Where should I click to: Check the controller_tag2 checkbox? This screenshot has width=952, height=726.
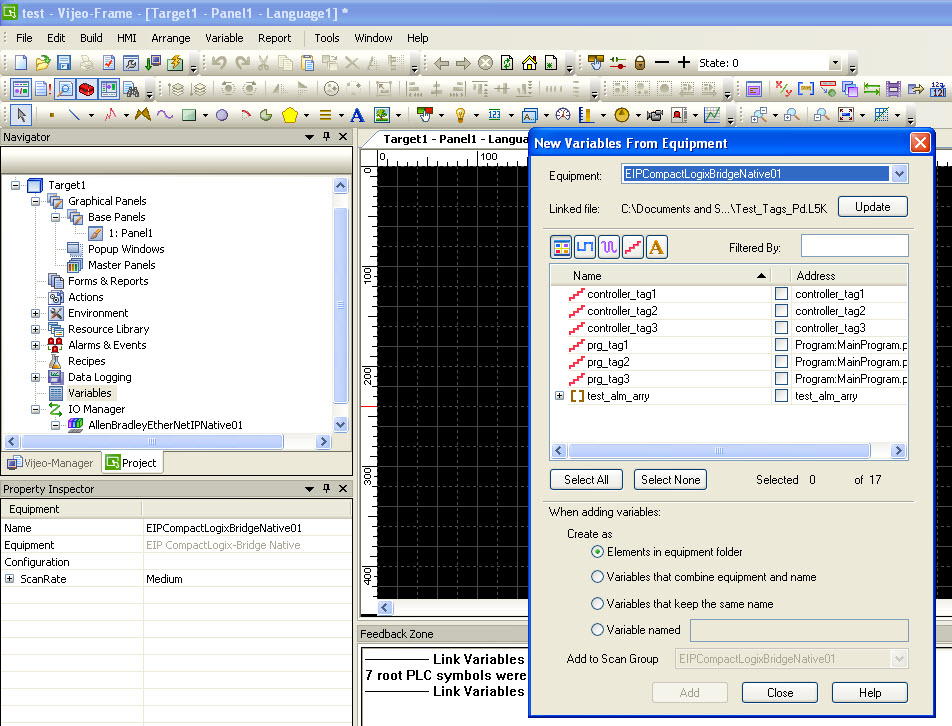(781, 311)
